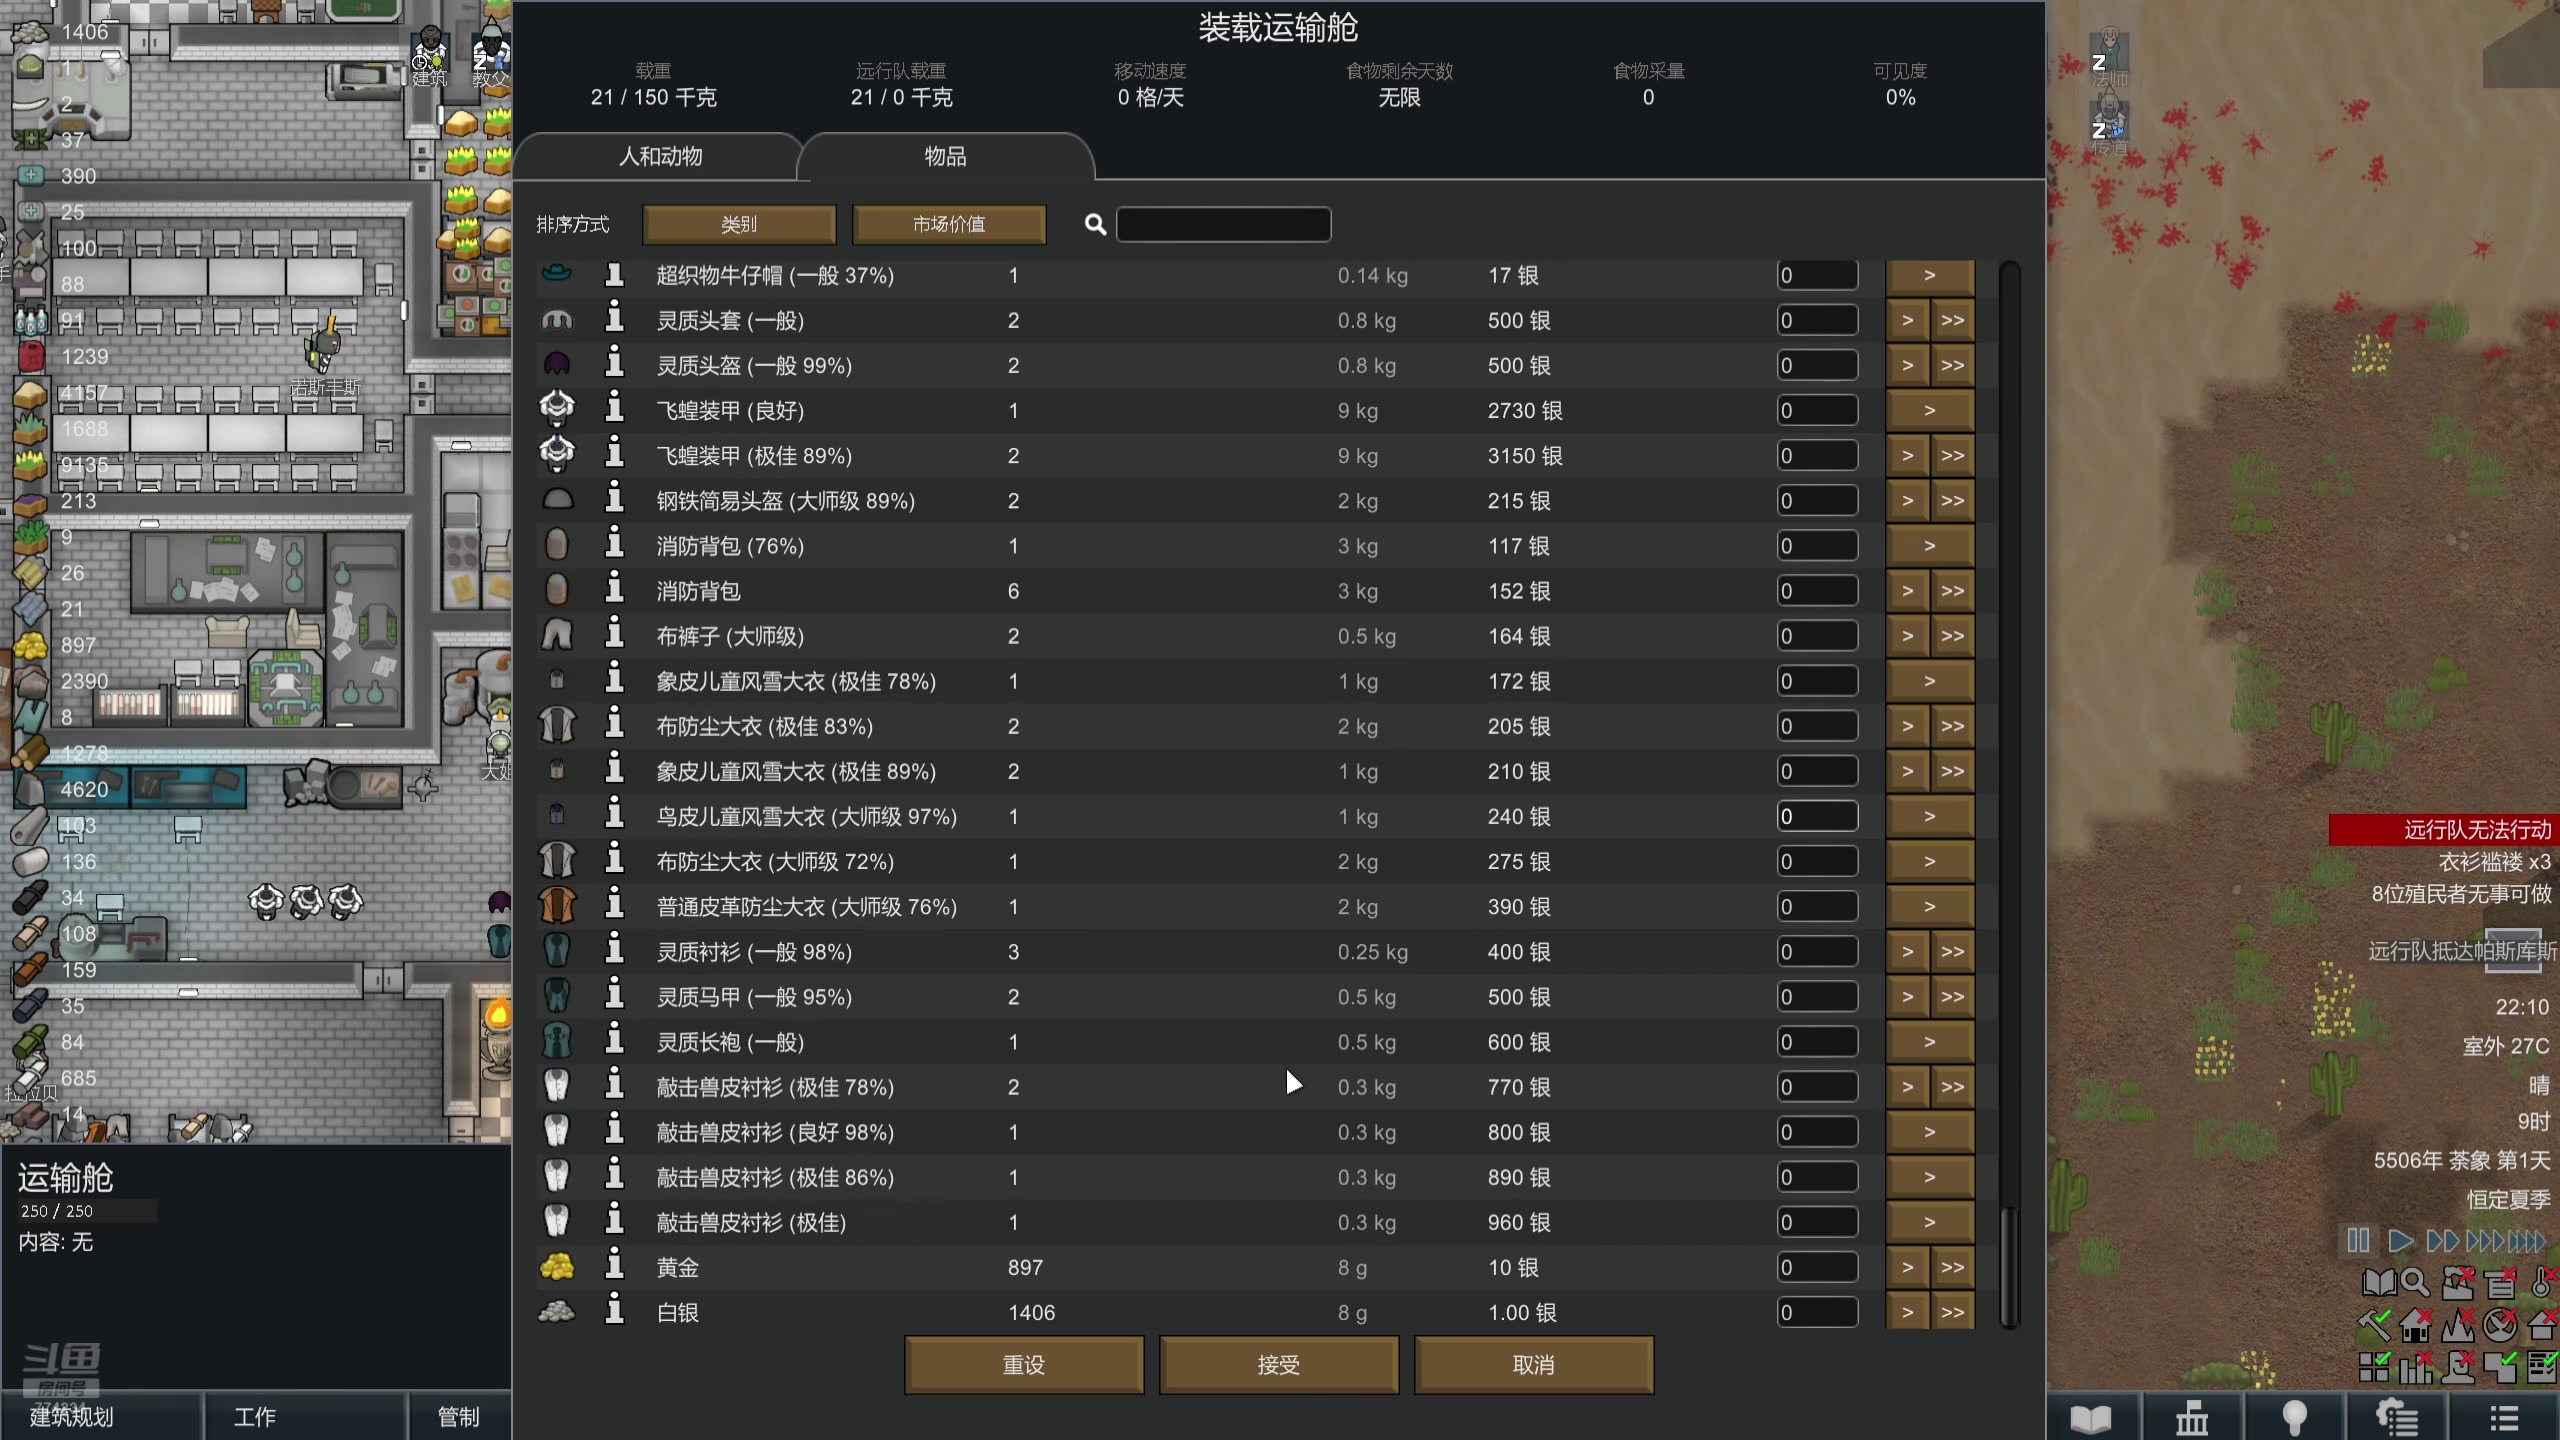Open 远行队抵达帕斯库斯 message
Viewport: 2560px width, 1440px height.
click(2462, 950)
